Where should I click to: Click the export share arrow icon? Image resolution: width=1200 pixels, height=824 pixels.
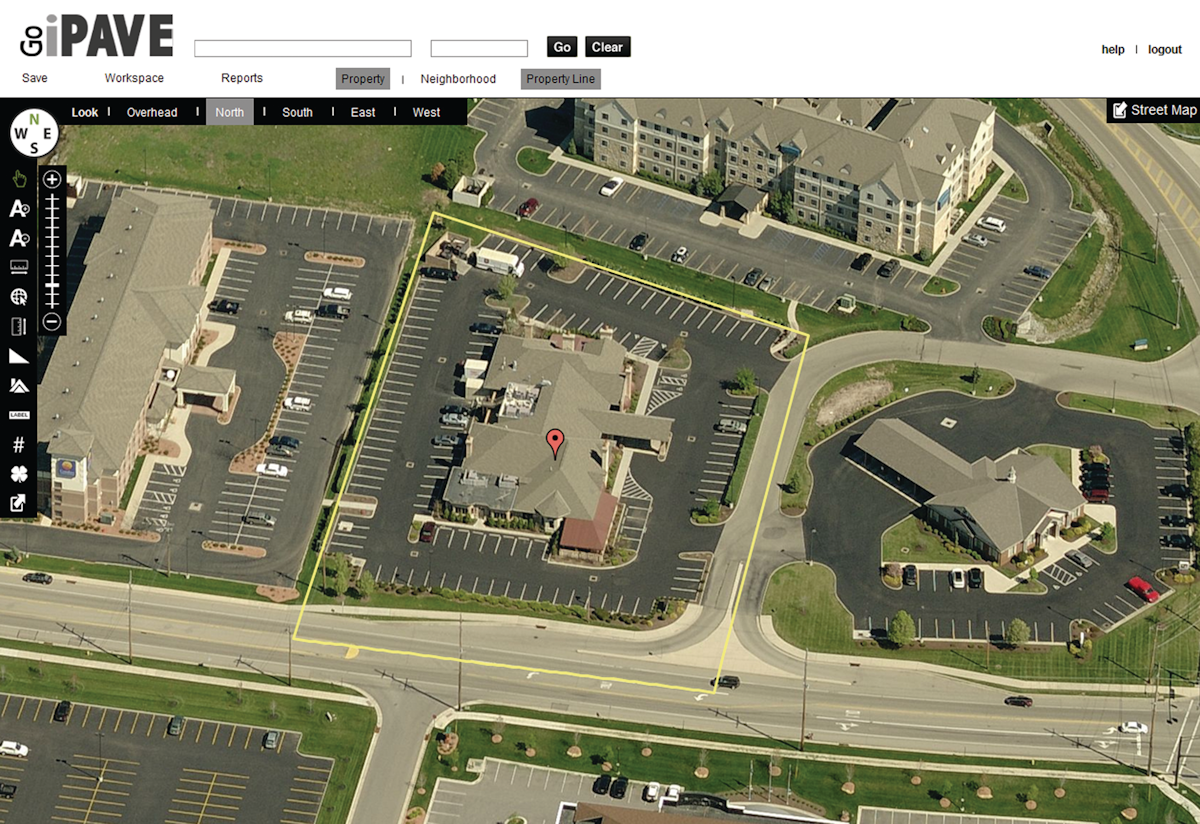tap(18, 503)
